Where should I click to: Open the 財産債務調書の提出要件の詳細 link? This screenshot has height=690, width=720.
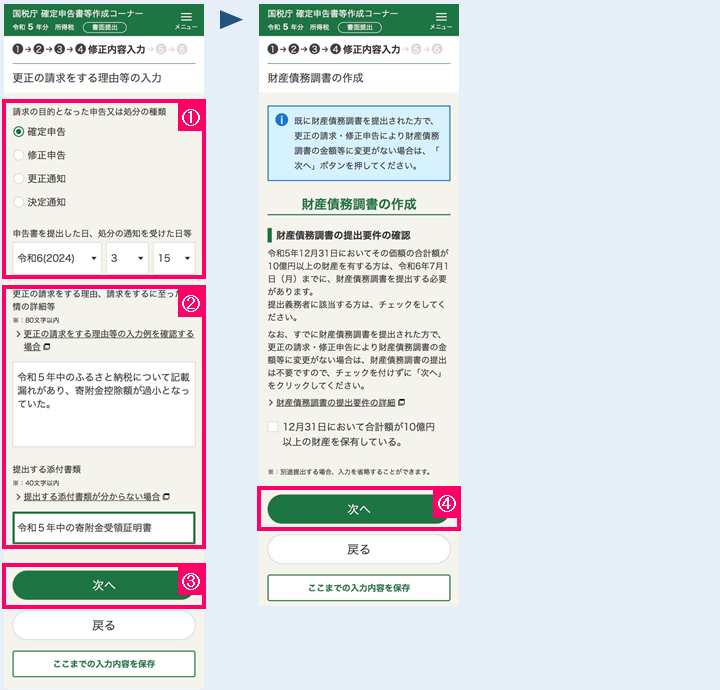tap(335, 403)
